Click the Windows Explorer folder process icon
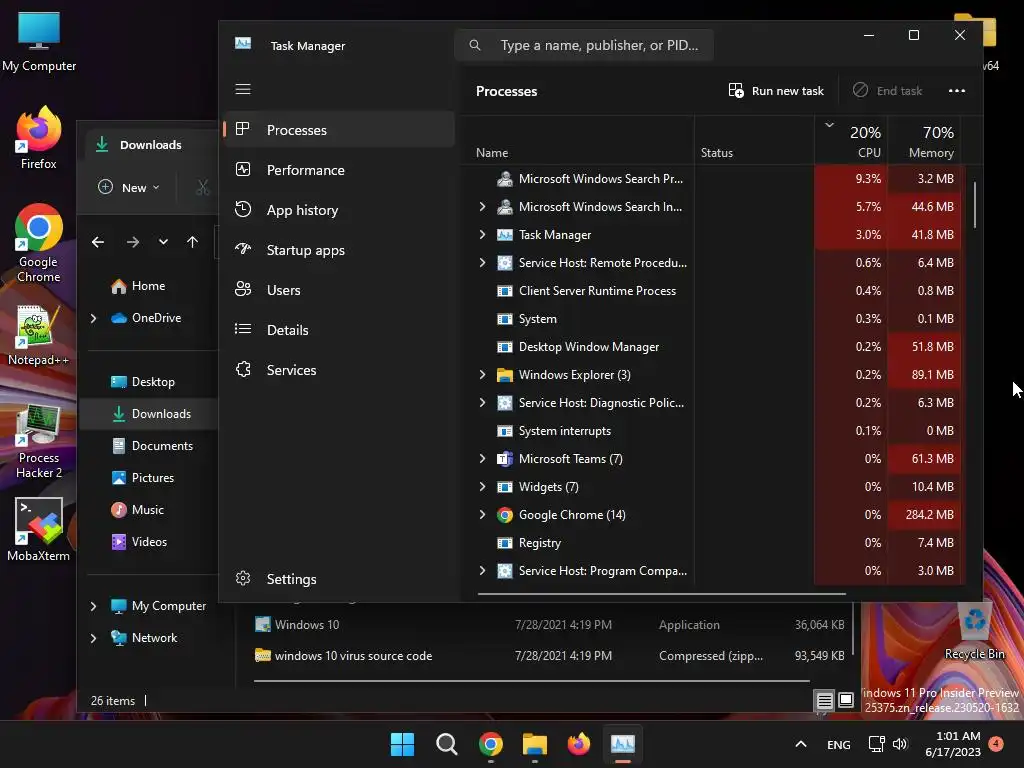The height and width of the screenshot is (768, 1024). tap(504, 375)
